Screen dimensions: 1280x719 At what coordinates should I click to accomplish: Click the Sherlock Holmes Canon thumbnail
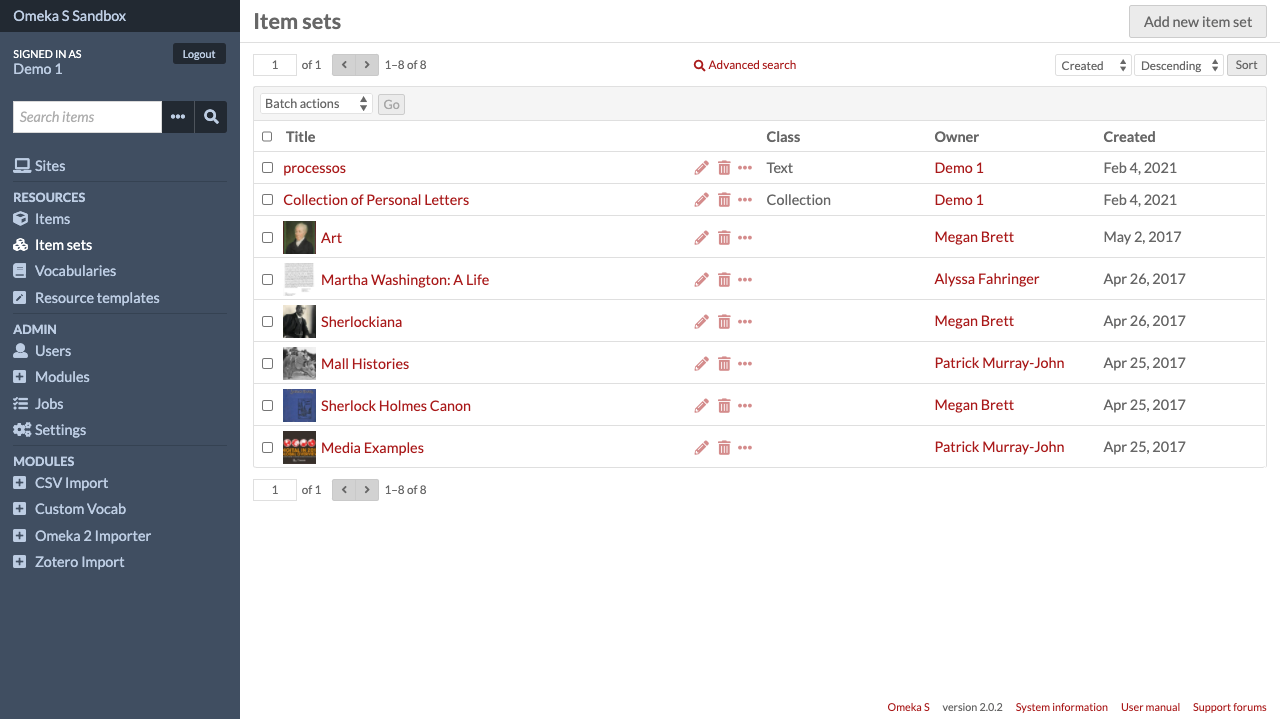pos(299,406)
